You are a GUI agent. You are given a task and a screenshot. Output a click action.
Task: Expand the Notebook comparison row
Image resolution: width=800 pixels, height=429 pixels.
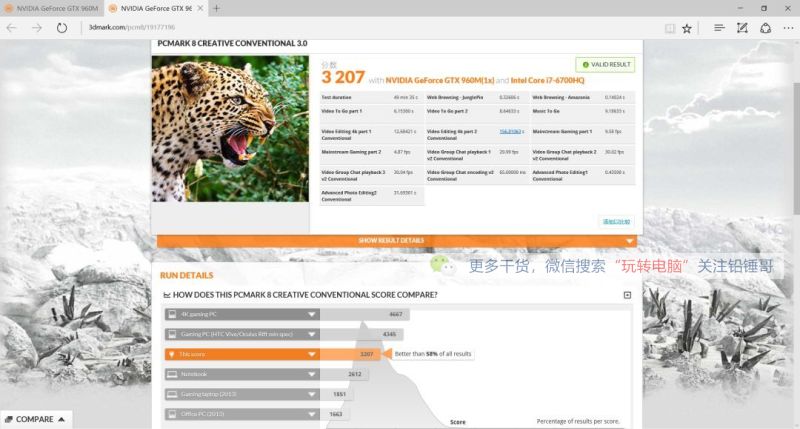(x=312, y=374)
